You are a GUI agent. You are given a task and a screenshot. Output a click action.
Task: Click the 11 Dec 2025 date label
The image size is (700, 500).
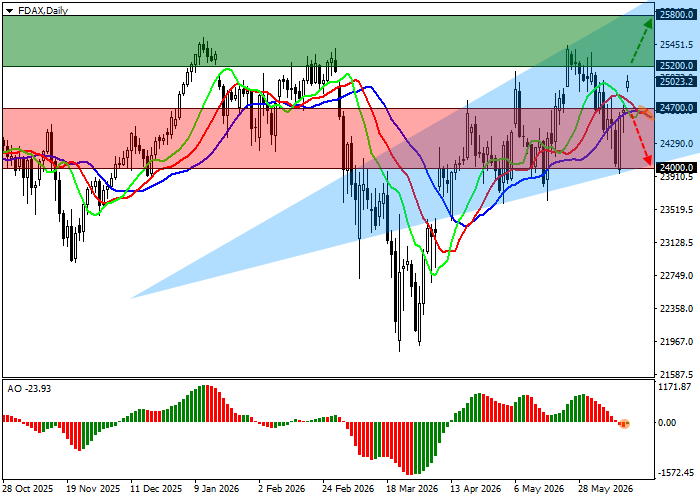[156, 489]
